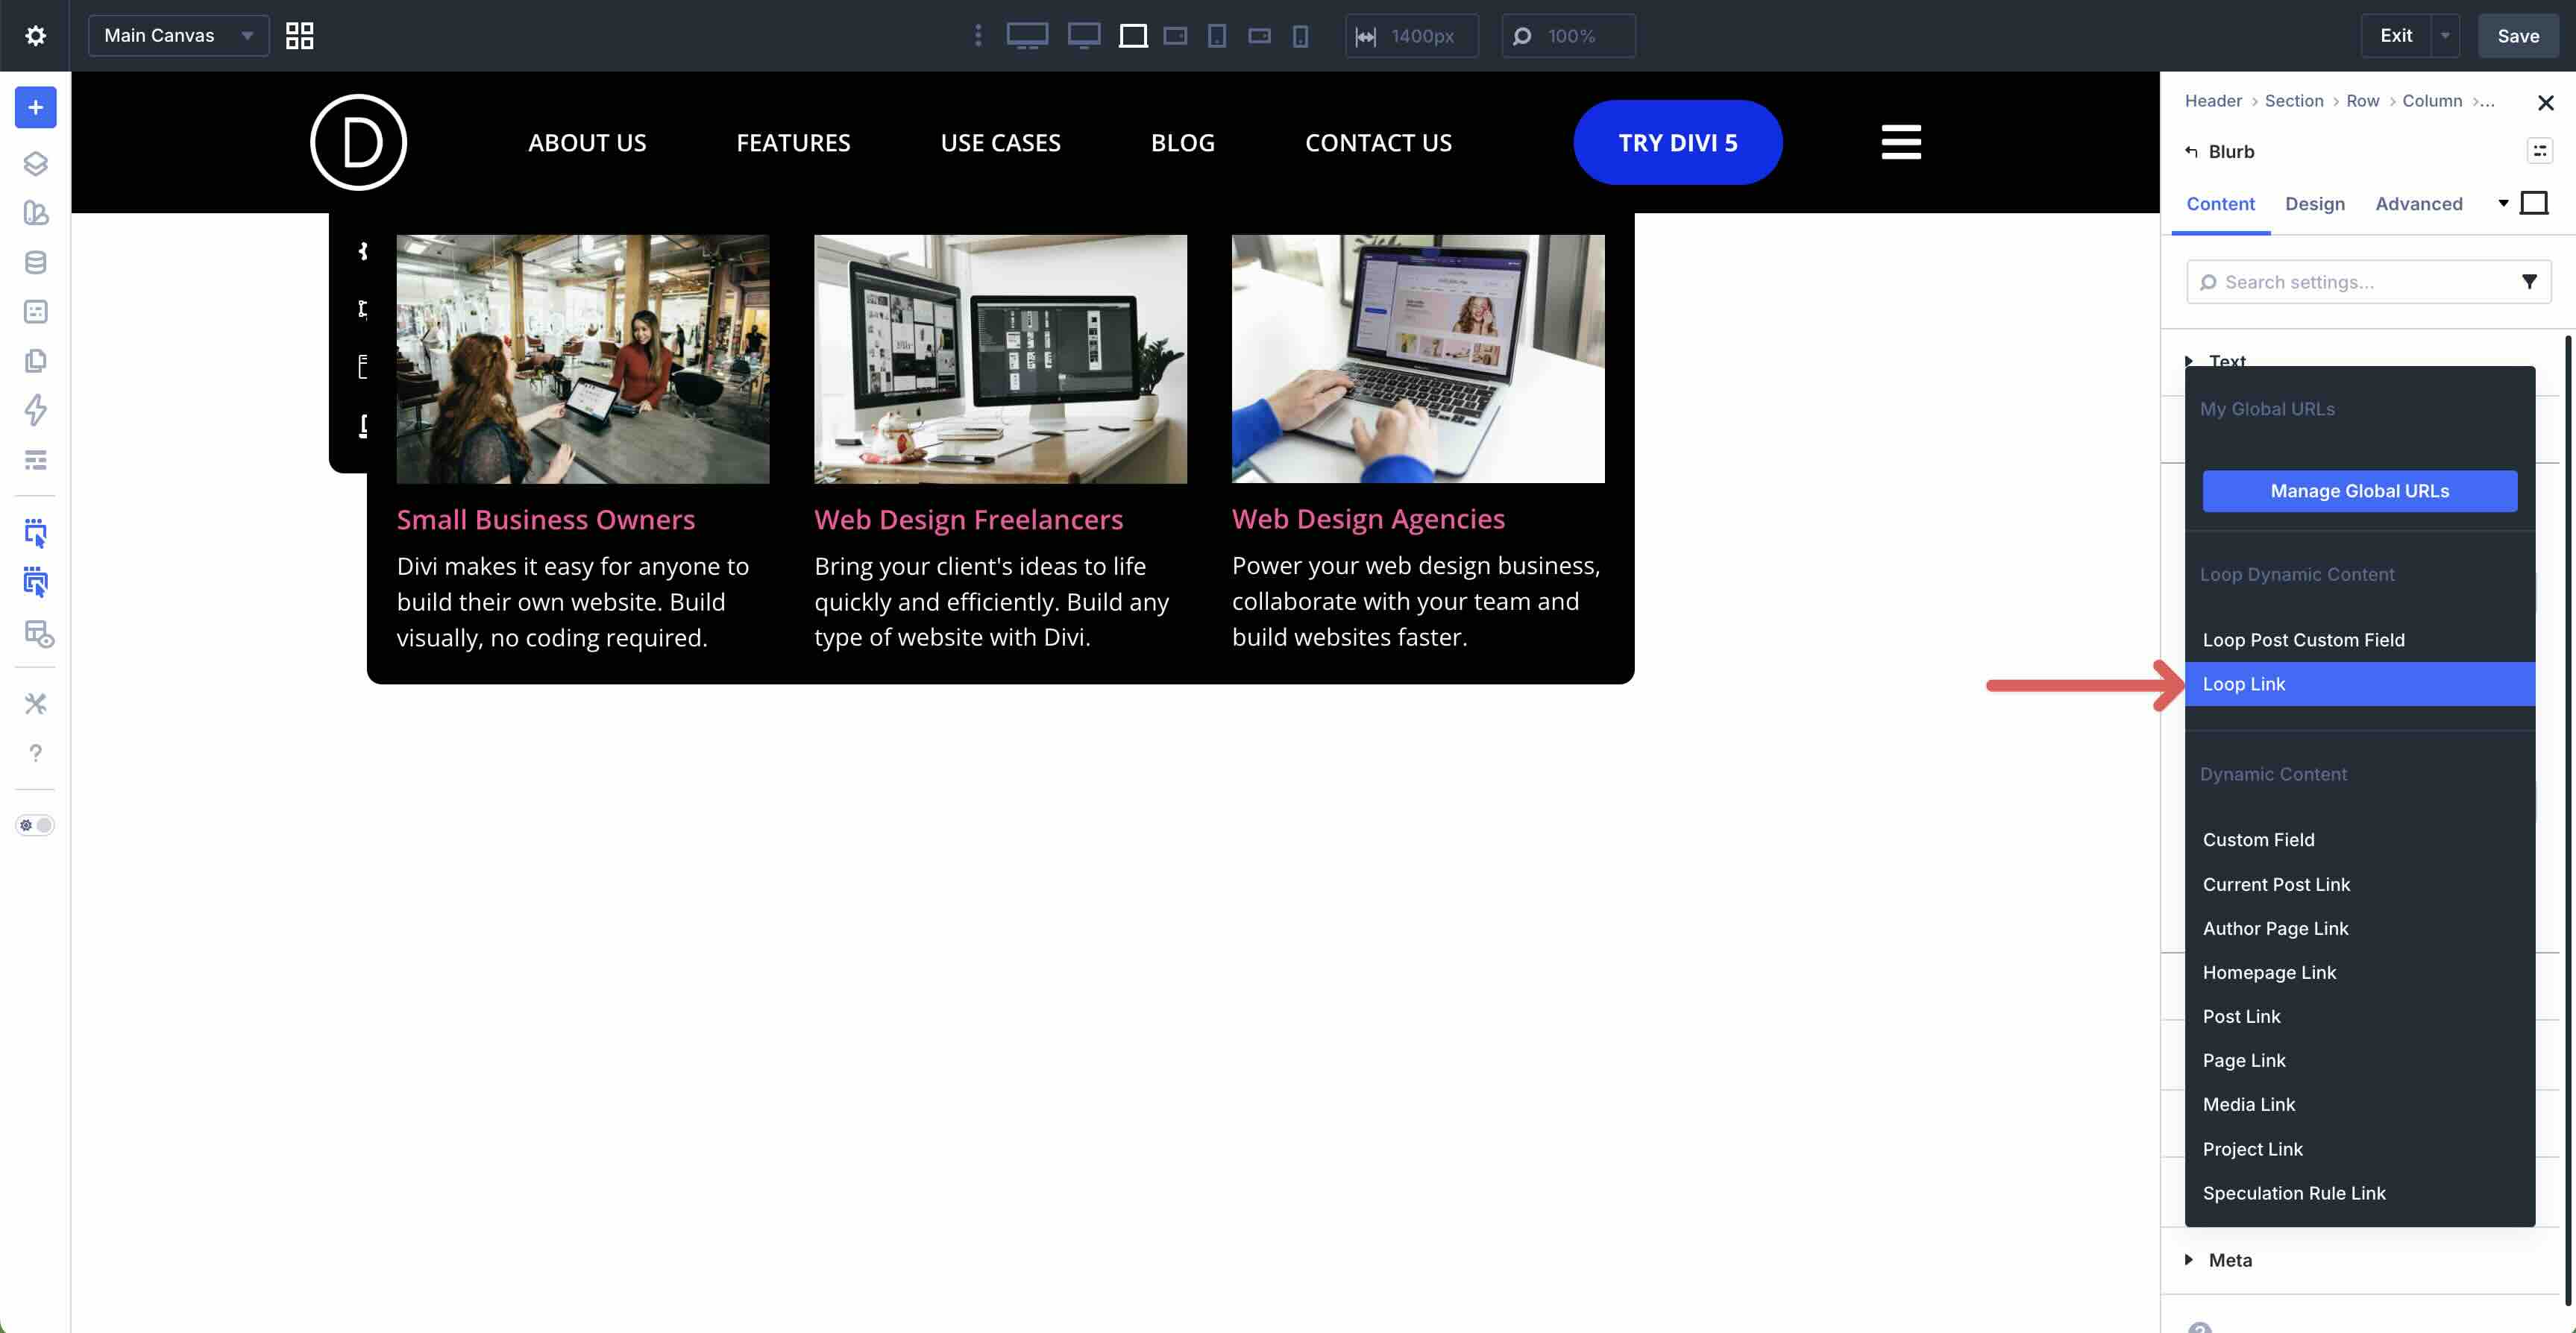2576x1333 pixels.
Task: Select Loop Link from the dynamic content menu
Action: point(2360,683)
